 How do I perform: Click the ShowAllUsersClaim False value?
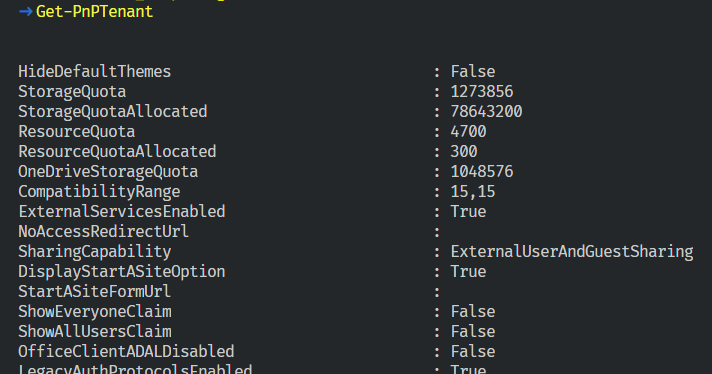pos(473,331)
